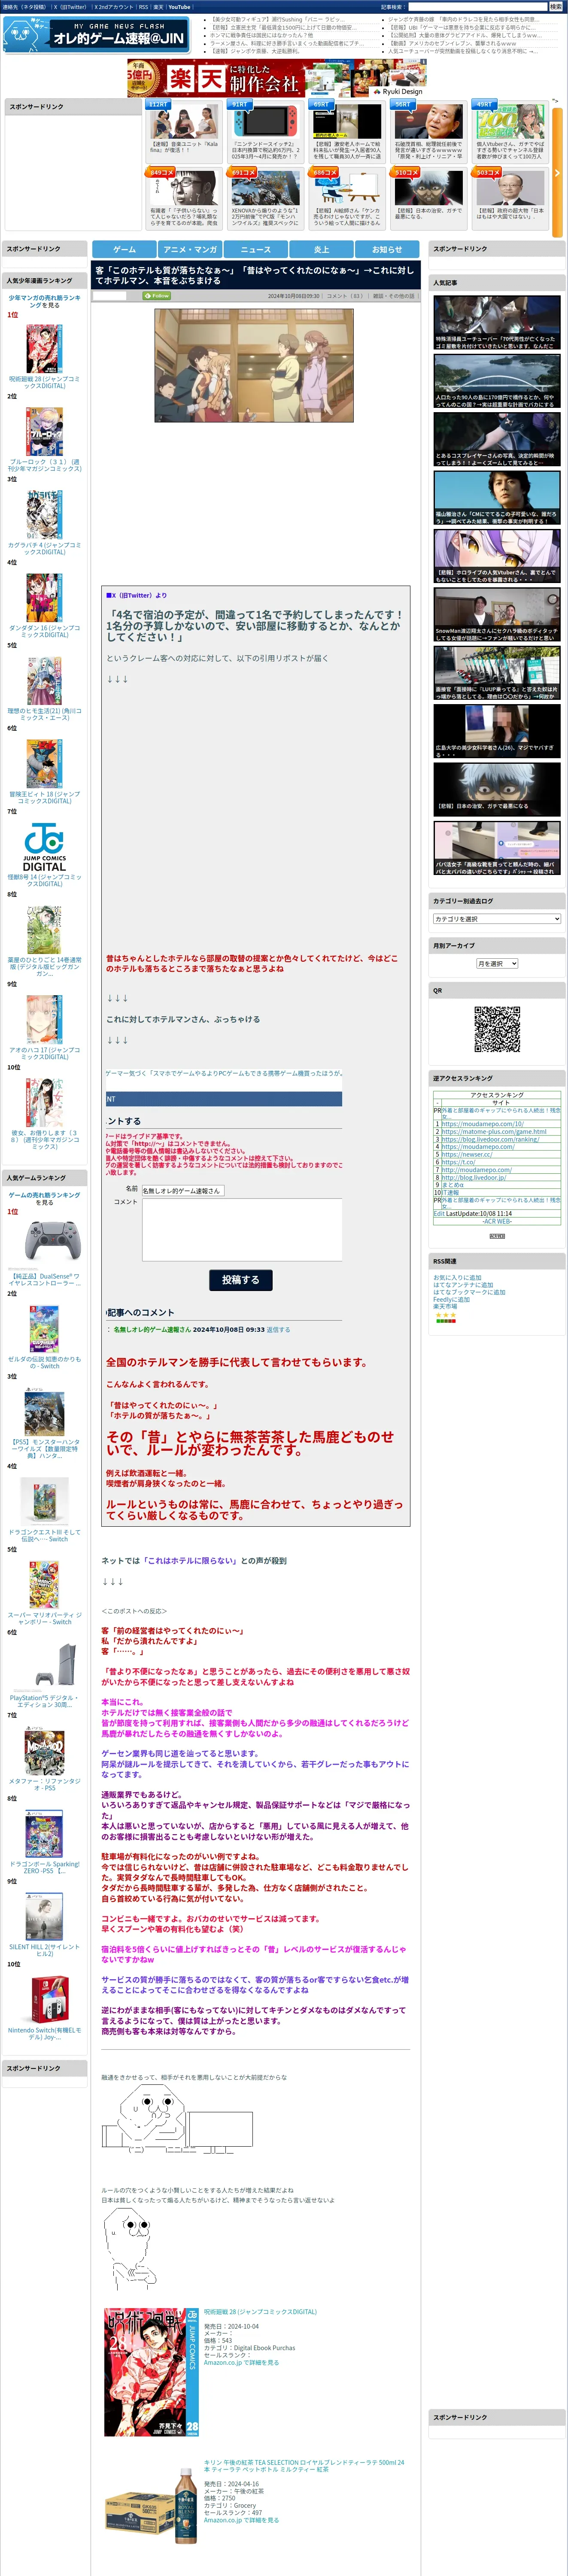
Task: Click the ブルーロック(31) ranking title link
Action: (x=45, y=465)
